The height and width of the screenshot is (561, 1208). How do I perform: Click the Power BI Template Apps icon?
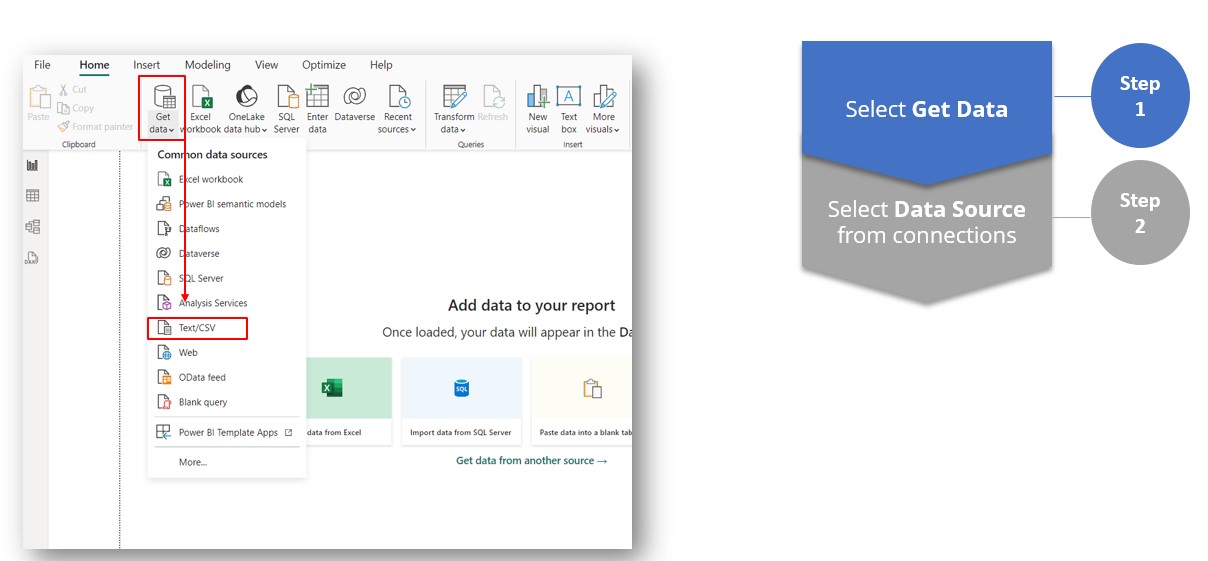coord(164,432)
